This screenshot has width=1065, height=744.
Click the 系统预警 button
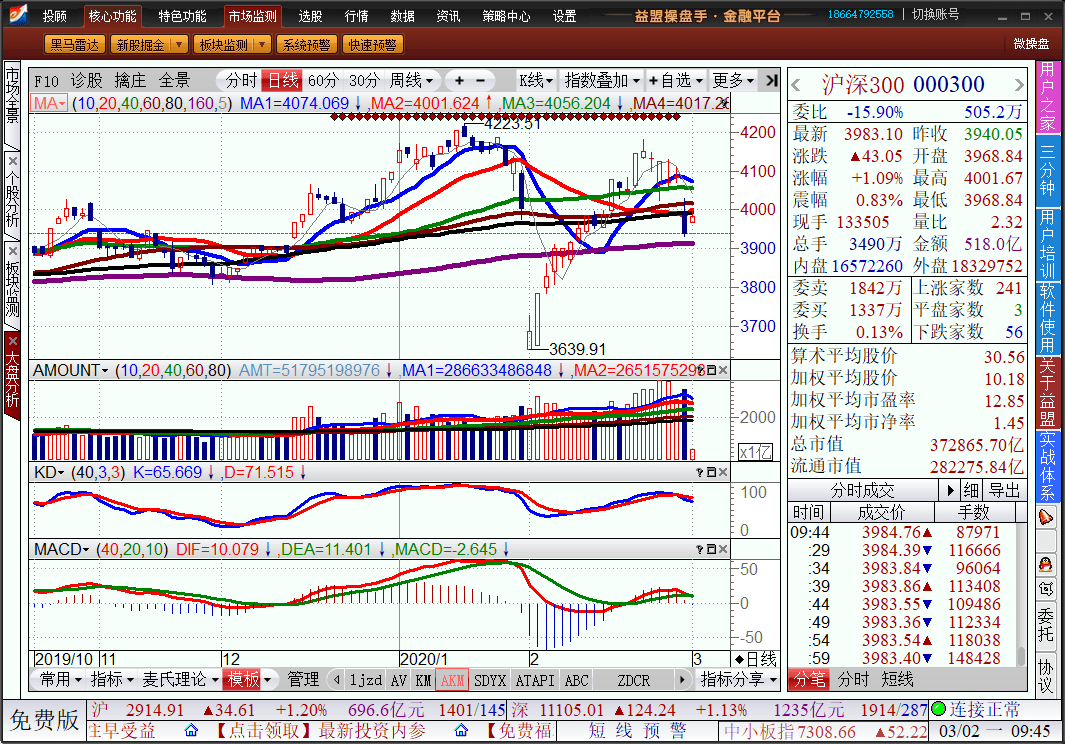tap(306, 45)
